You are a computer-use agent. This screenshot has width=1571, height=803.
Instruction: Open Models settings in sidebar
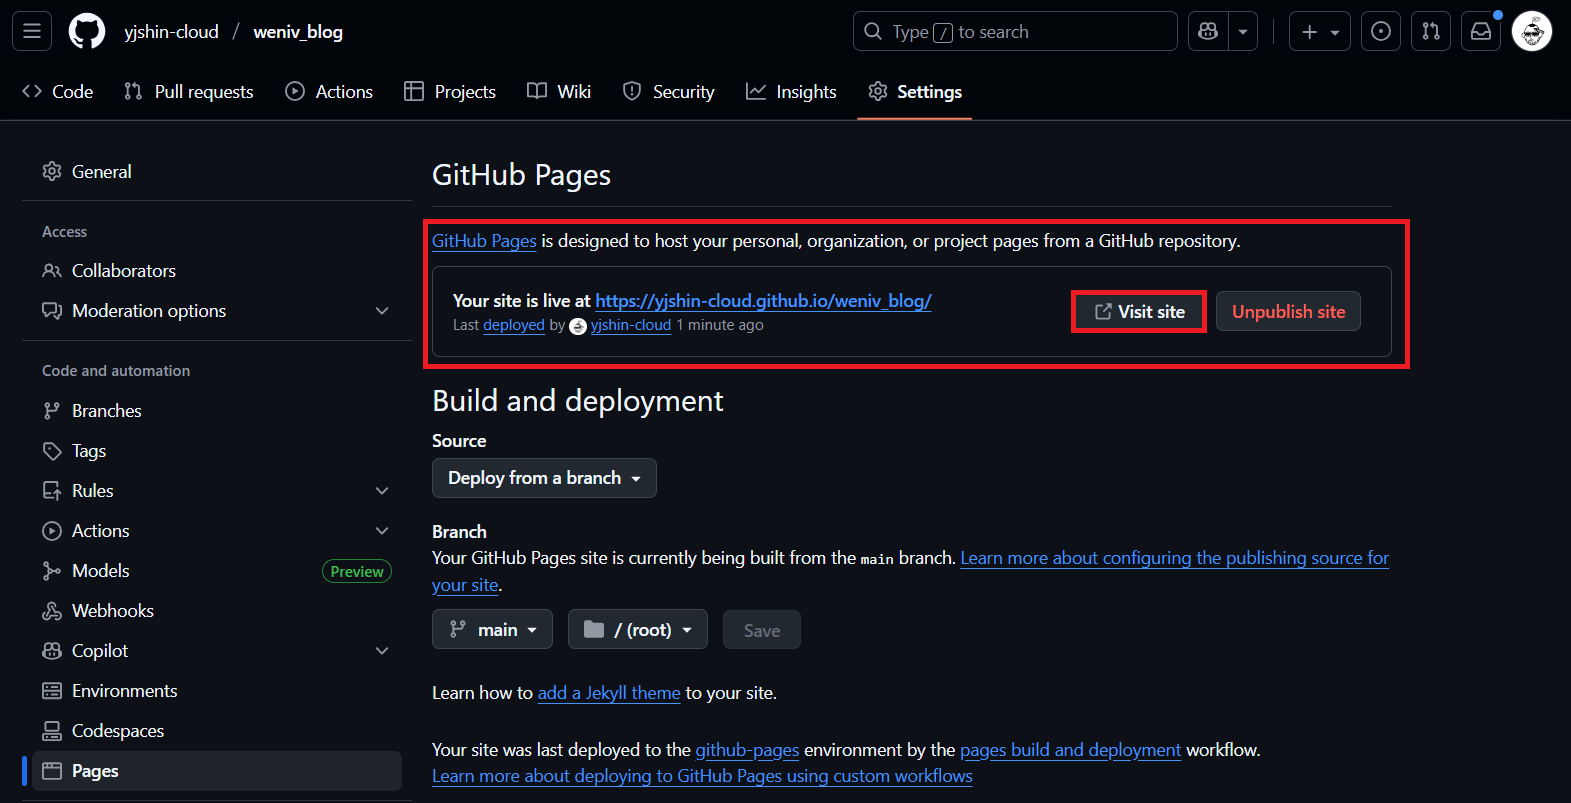[217, 570]
